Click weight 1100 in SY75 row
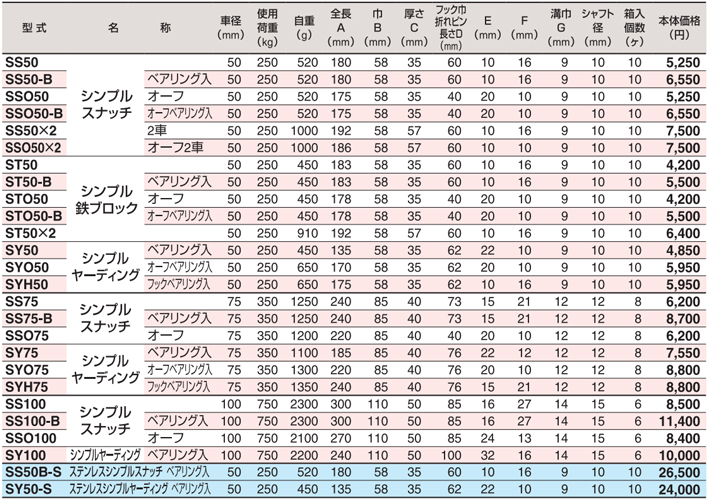Screen dimensions: 708x500 coord(304,353)
